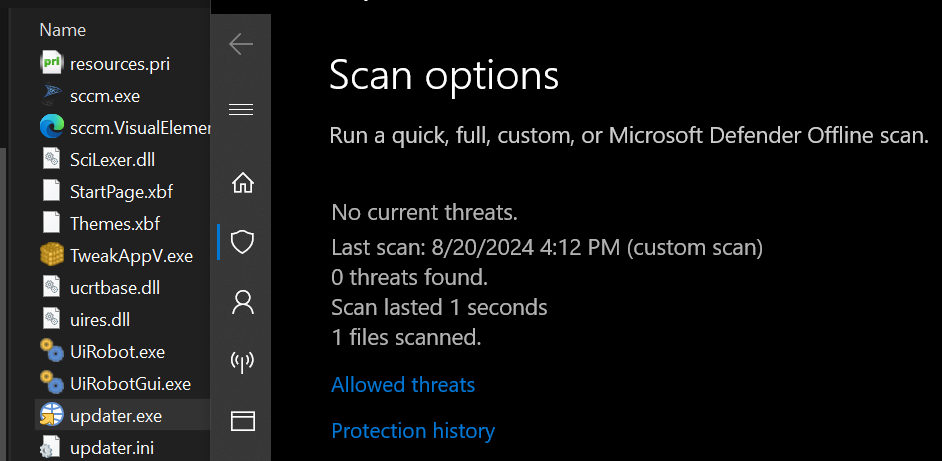Click the Allowed threats link
The width and height of the screenshot is (942, 461).
pos(403,385)
